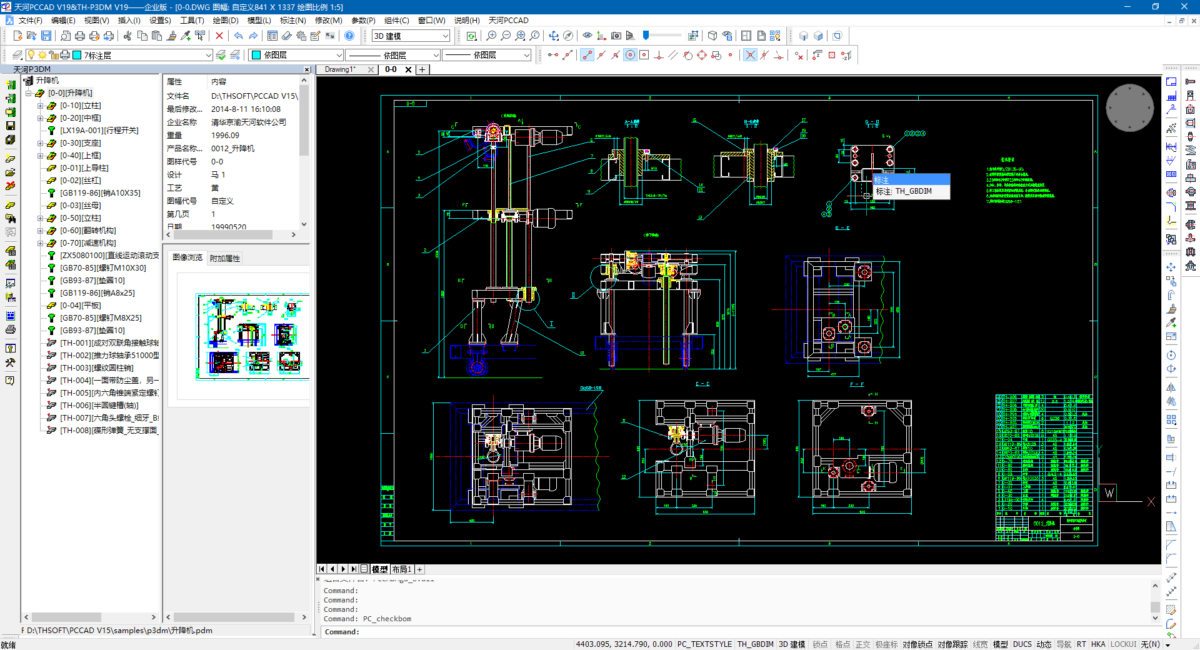Collapse the [0-0][升降机] tree node

tap(28, 93)
